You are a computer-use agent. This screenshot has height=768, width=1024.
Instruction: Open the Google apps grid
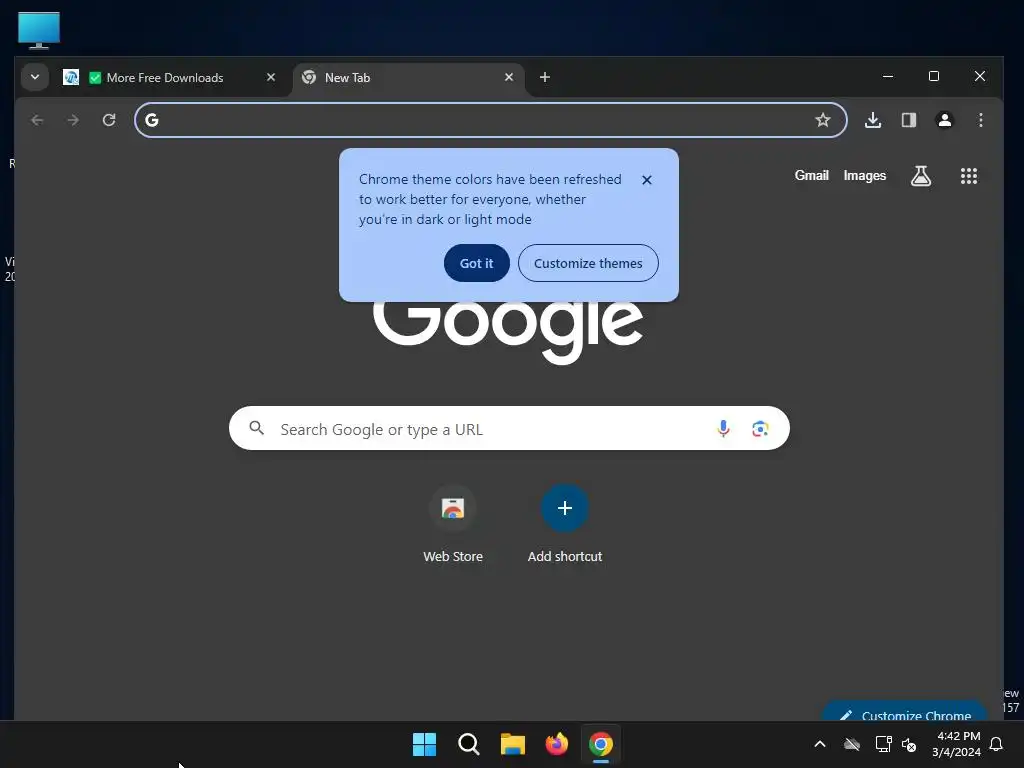tap(969, 176)
